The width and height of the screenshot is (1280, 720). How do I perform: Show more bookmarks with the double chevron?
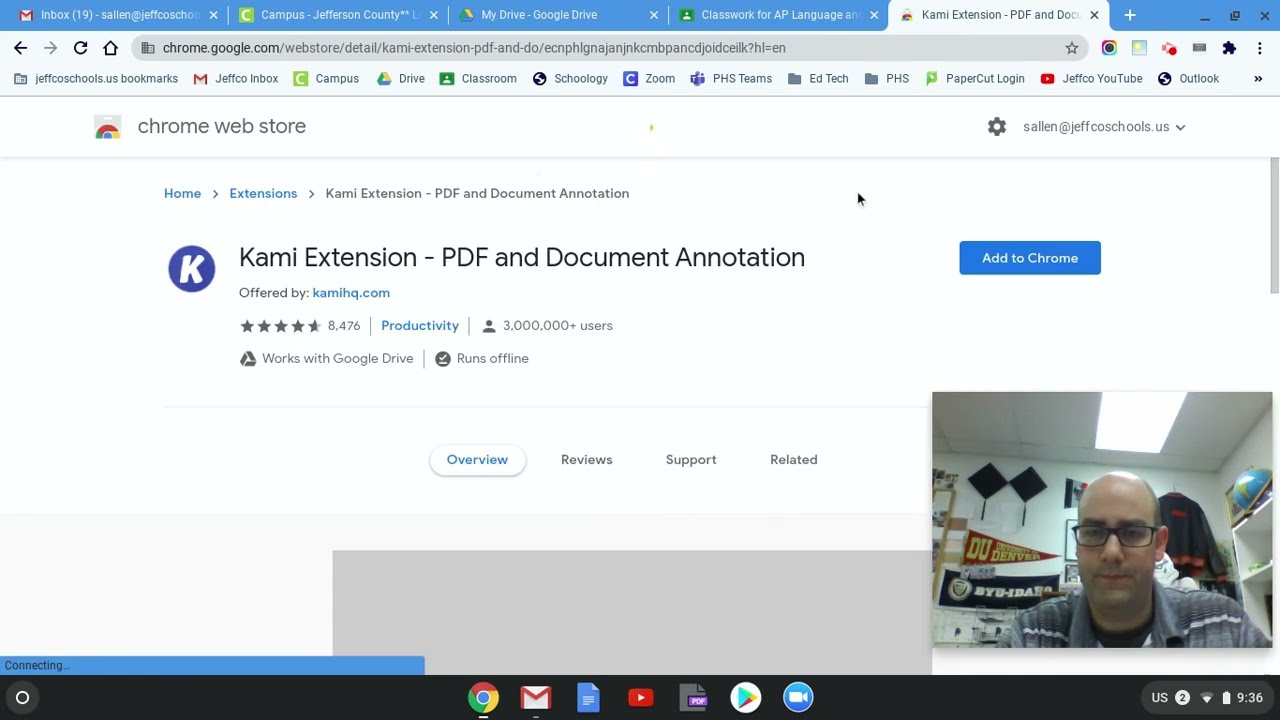(x=1258, y=79)
